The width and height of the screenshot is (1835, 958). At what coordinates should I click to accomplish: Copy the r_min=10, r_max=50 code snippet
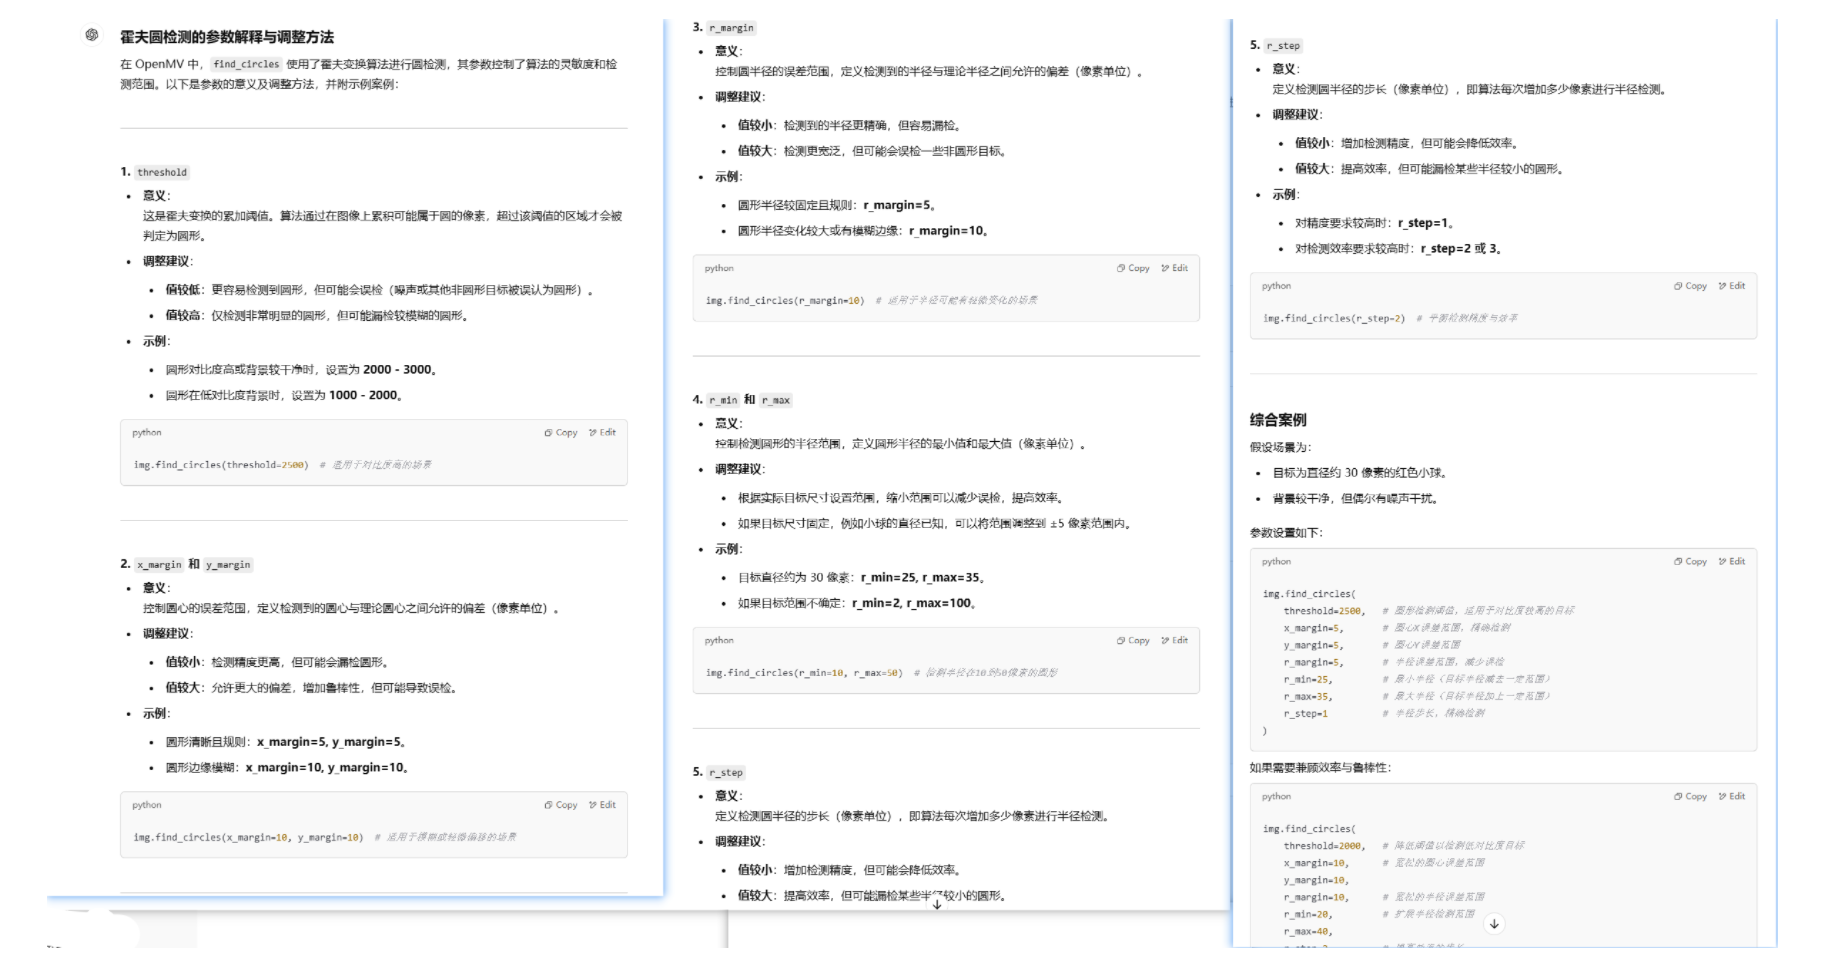pyautogui.click(x=1133, y=640)
